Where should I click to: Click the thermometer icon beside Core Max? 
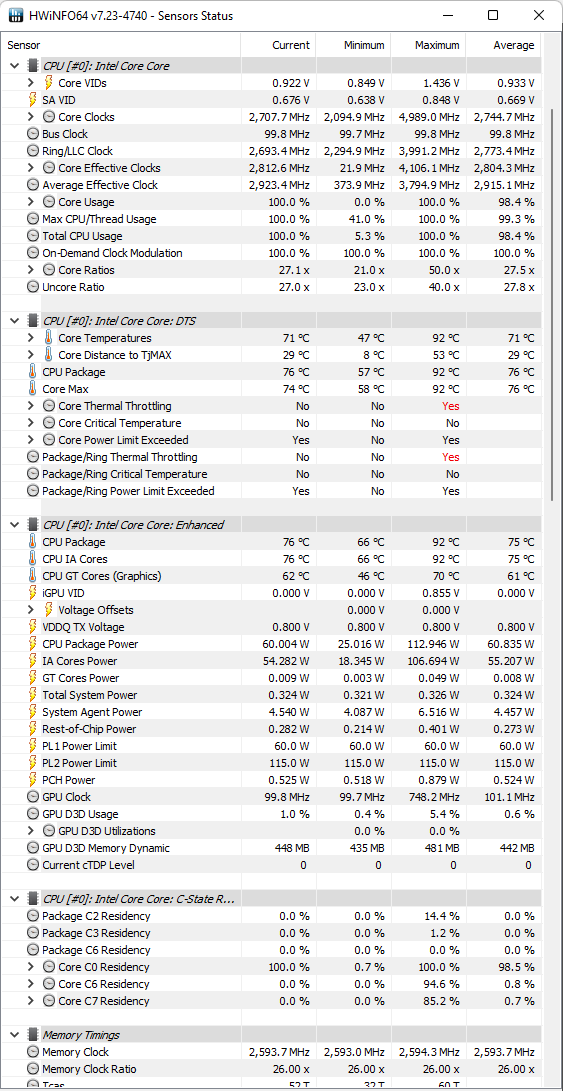[33, 389]
